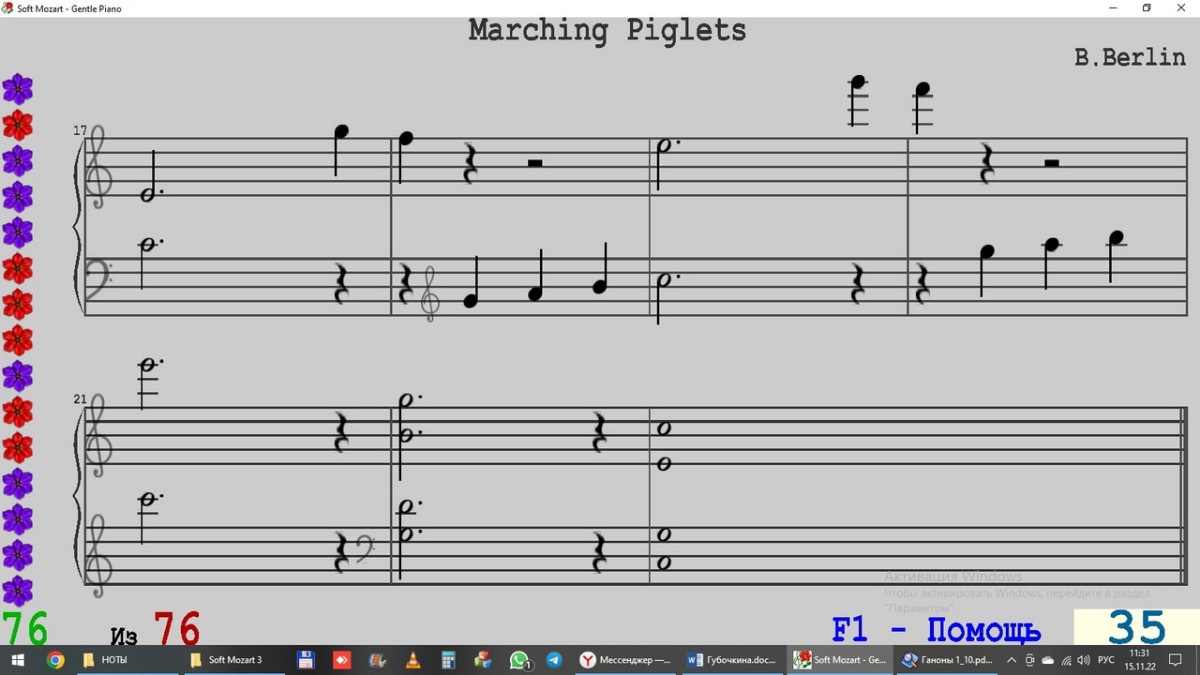
Task: Click the blue floppy disk taskbar icon
Action: pyautogui.click(x=306, y=660)
